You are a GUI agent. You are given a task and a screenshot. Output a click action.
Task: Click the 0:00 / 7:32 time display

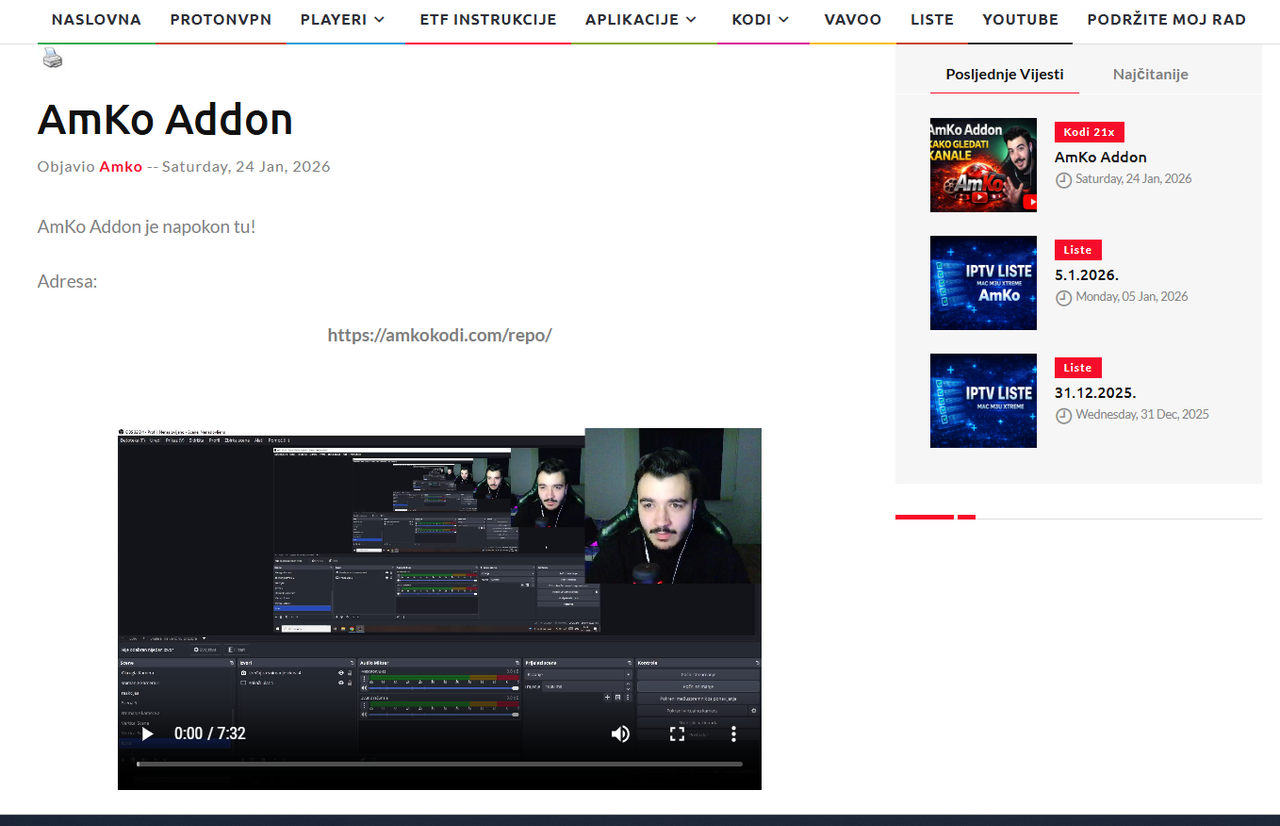[x=210, y=734]
